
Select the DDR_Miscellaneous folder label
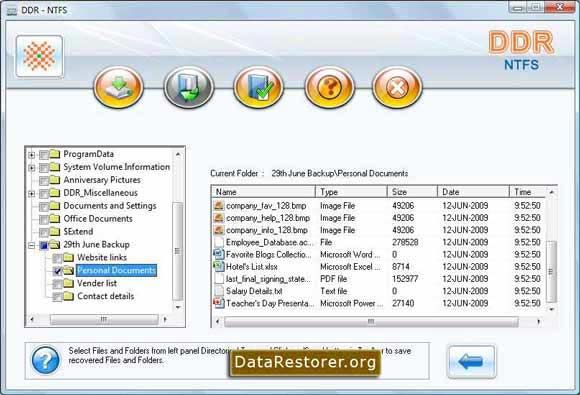[x=100, y=193]
